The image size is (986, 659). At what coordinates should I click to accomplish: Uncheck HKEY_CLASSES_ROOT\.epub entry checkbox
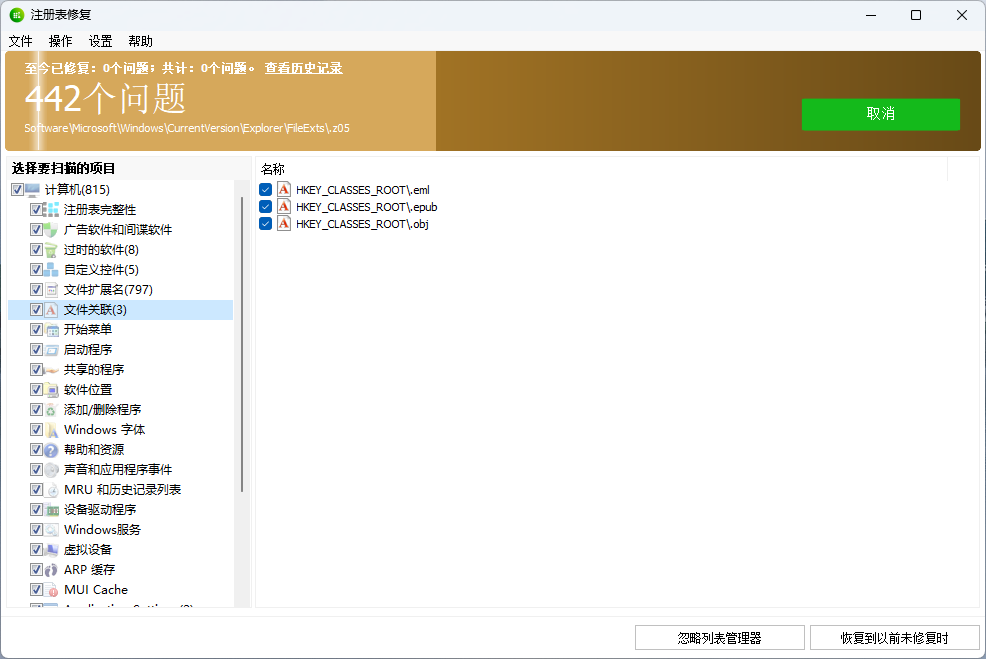[x=265, y=206]
